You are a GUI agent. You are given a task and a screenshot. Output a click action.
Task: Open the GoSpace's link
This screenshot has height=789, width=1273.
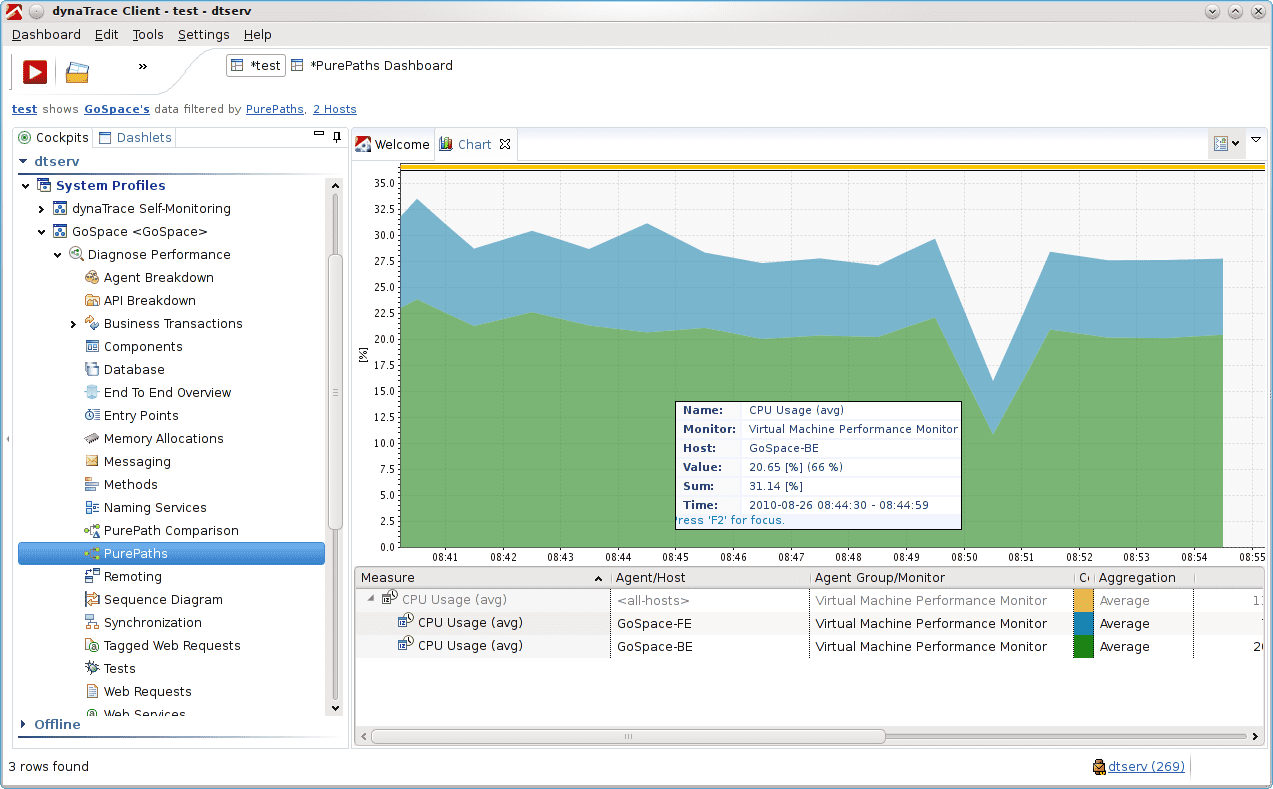click(x=117, y=109)
